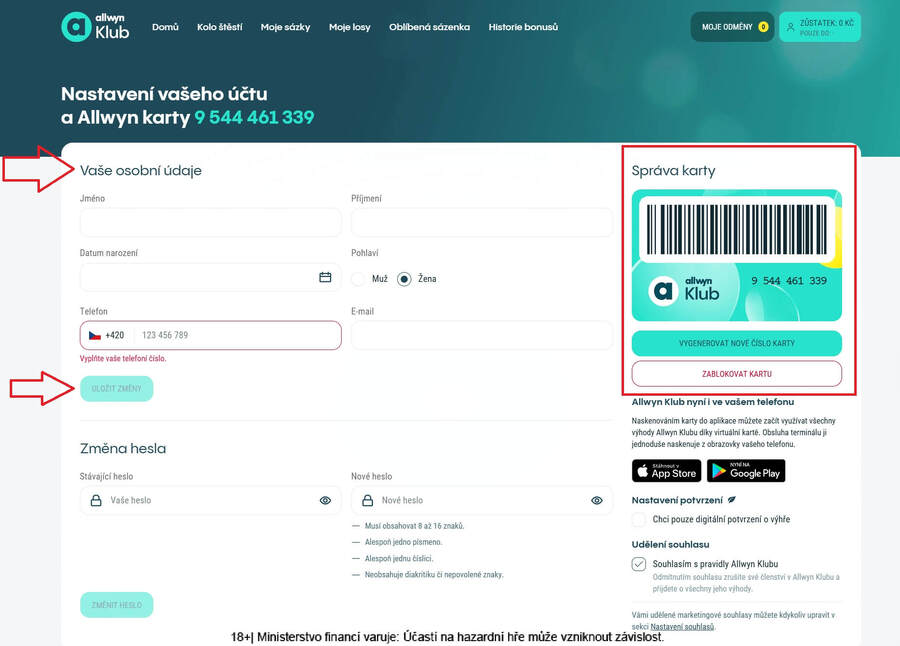This screenshot has width=900, height=646.
Task: Open Oblíbená sázenka menu item
Action: (429, 27)
